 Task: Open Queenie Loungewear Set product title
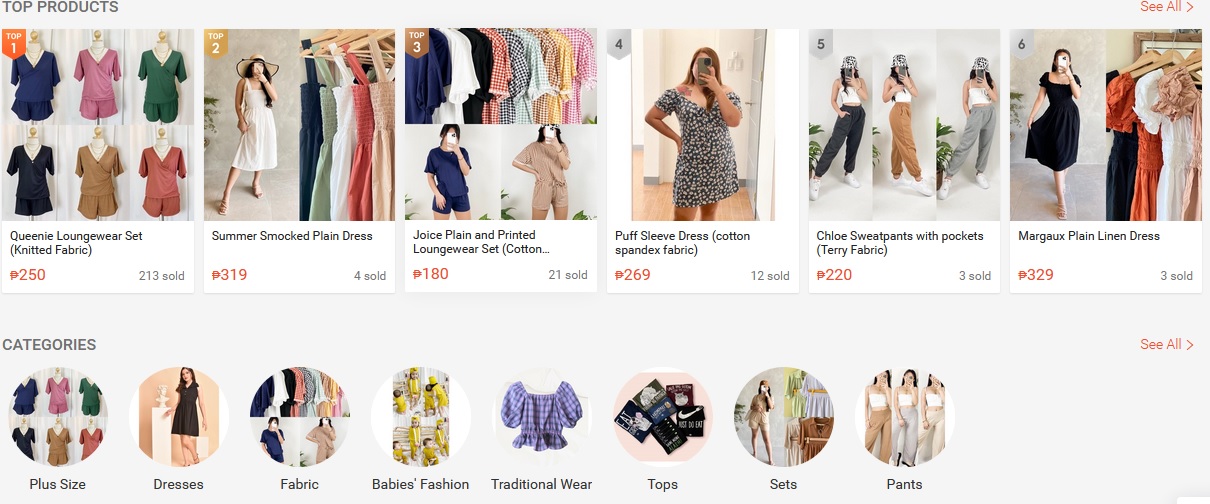tap(76, 243)
